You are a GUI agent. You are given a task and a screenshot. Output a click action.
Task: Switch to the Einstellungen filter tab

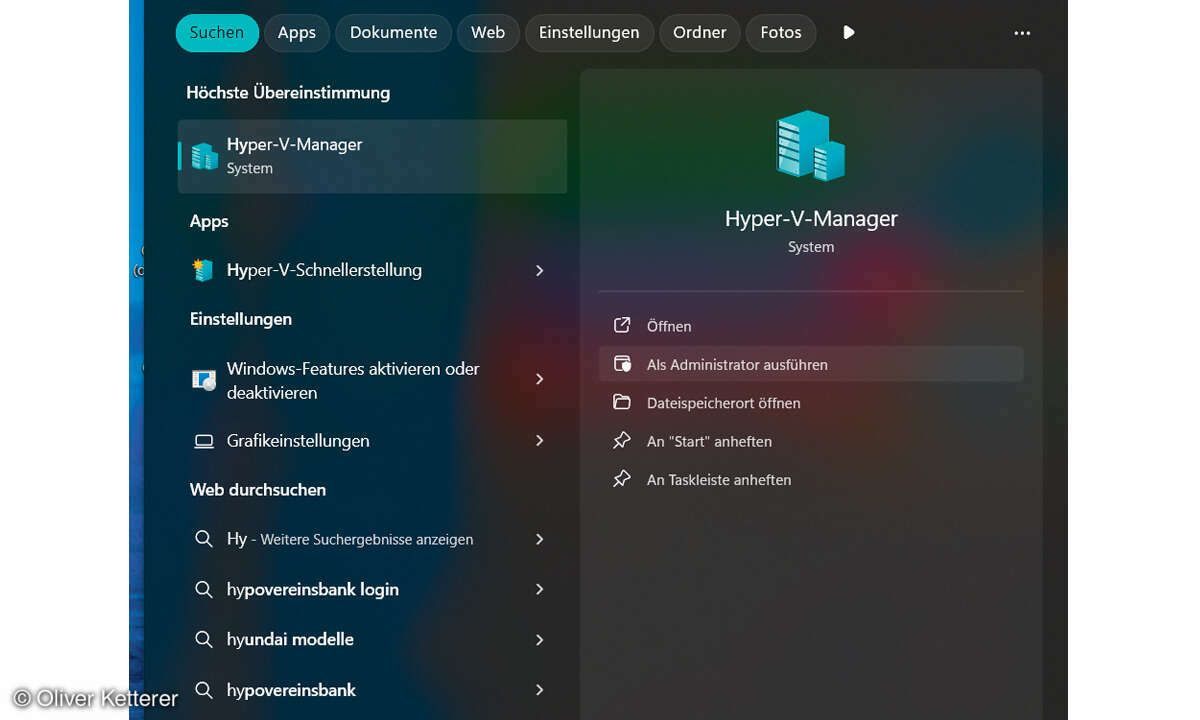point(589,33)
